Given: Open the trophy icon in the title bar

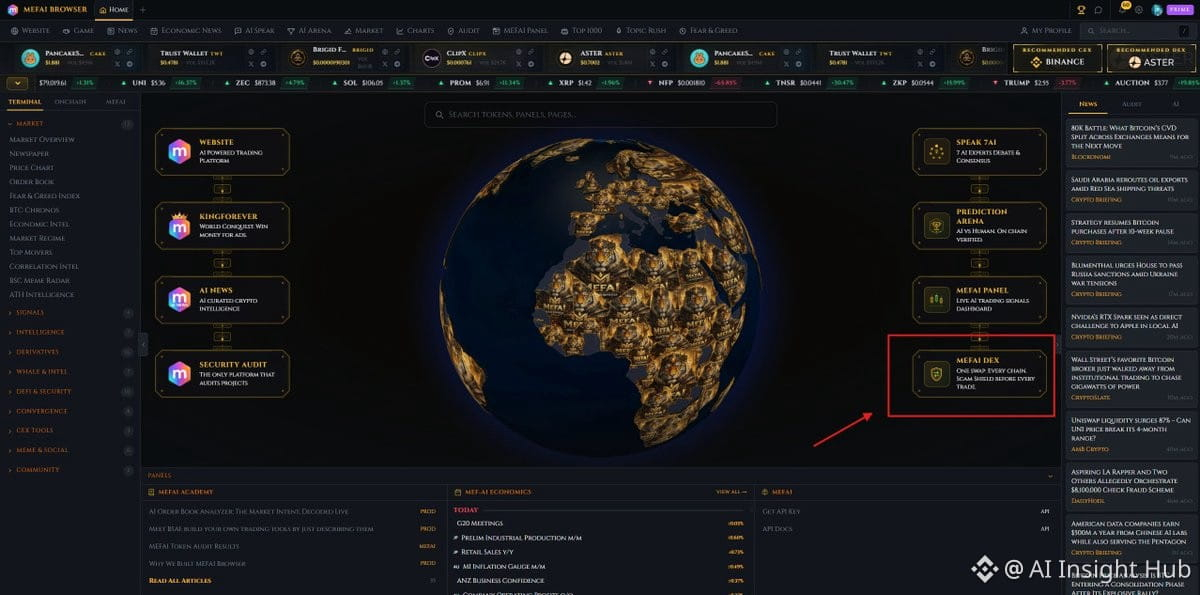Looking at the screenshot, I should pos(1081,9).
